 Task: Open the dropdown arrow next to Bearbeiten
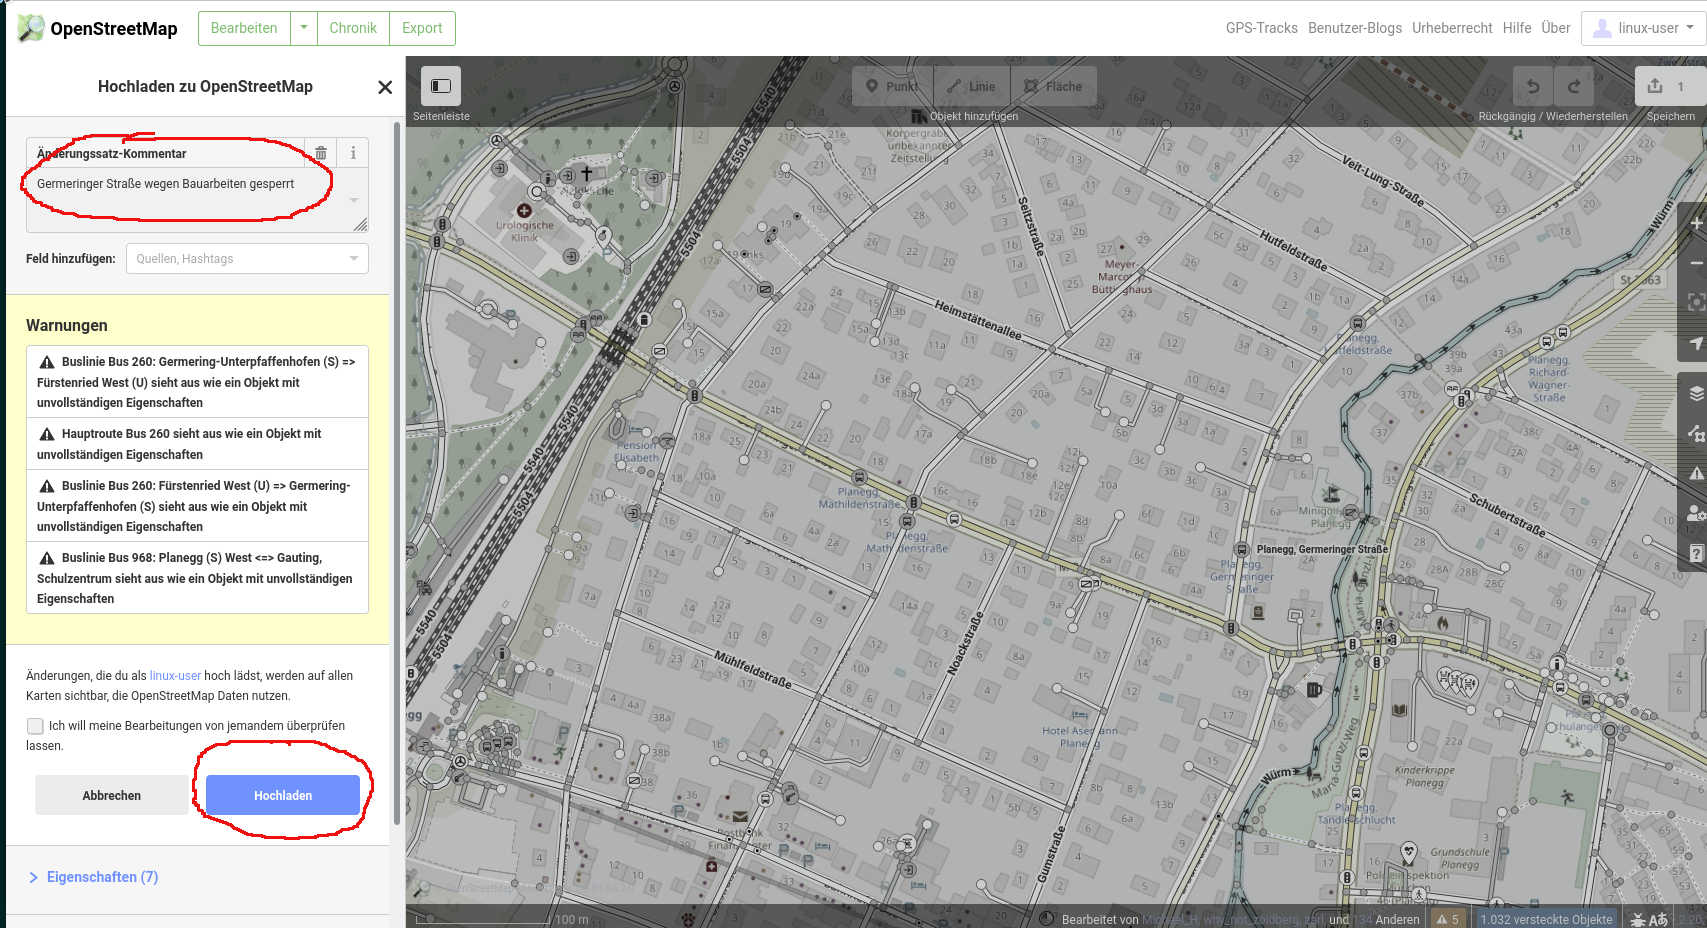click(304, 28)
